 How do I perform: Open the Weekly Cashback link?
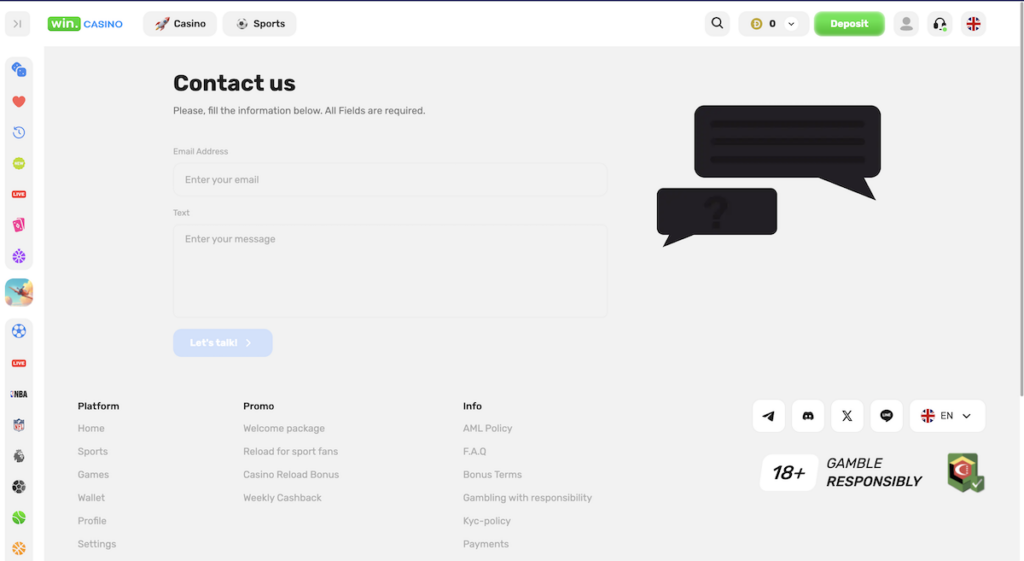[x=282, y=498]
